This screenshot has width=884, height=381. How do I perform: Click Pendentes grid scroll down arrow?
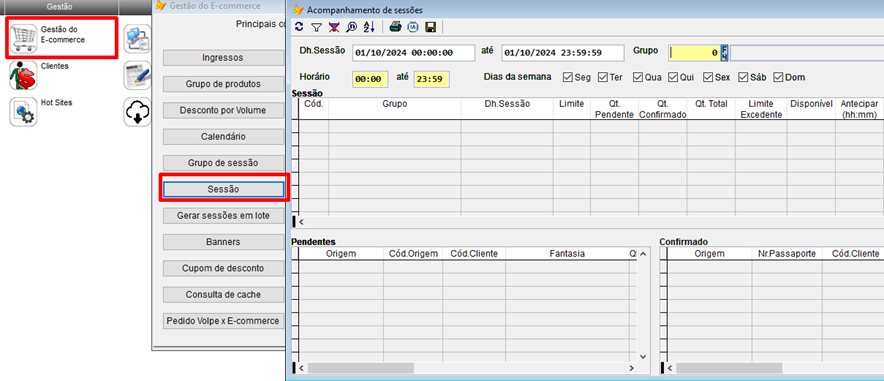point(643,357)
